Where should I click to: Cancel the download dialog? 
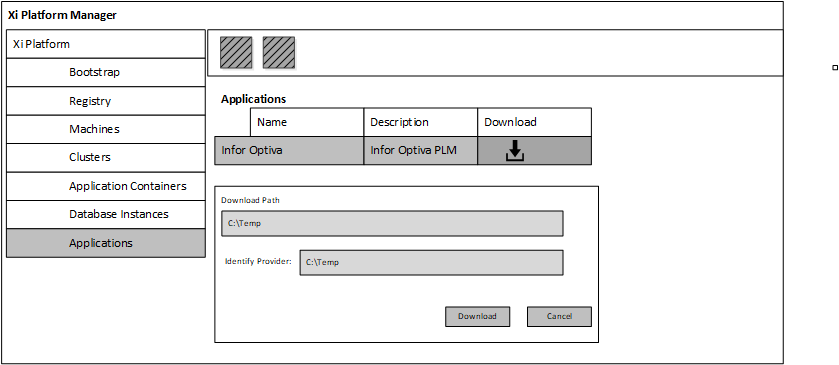559,316
